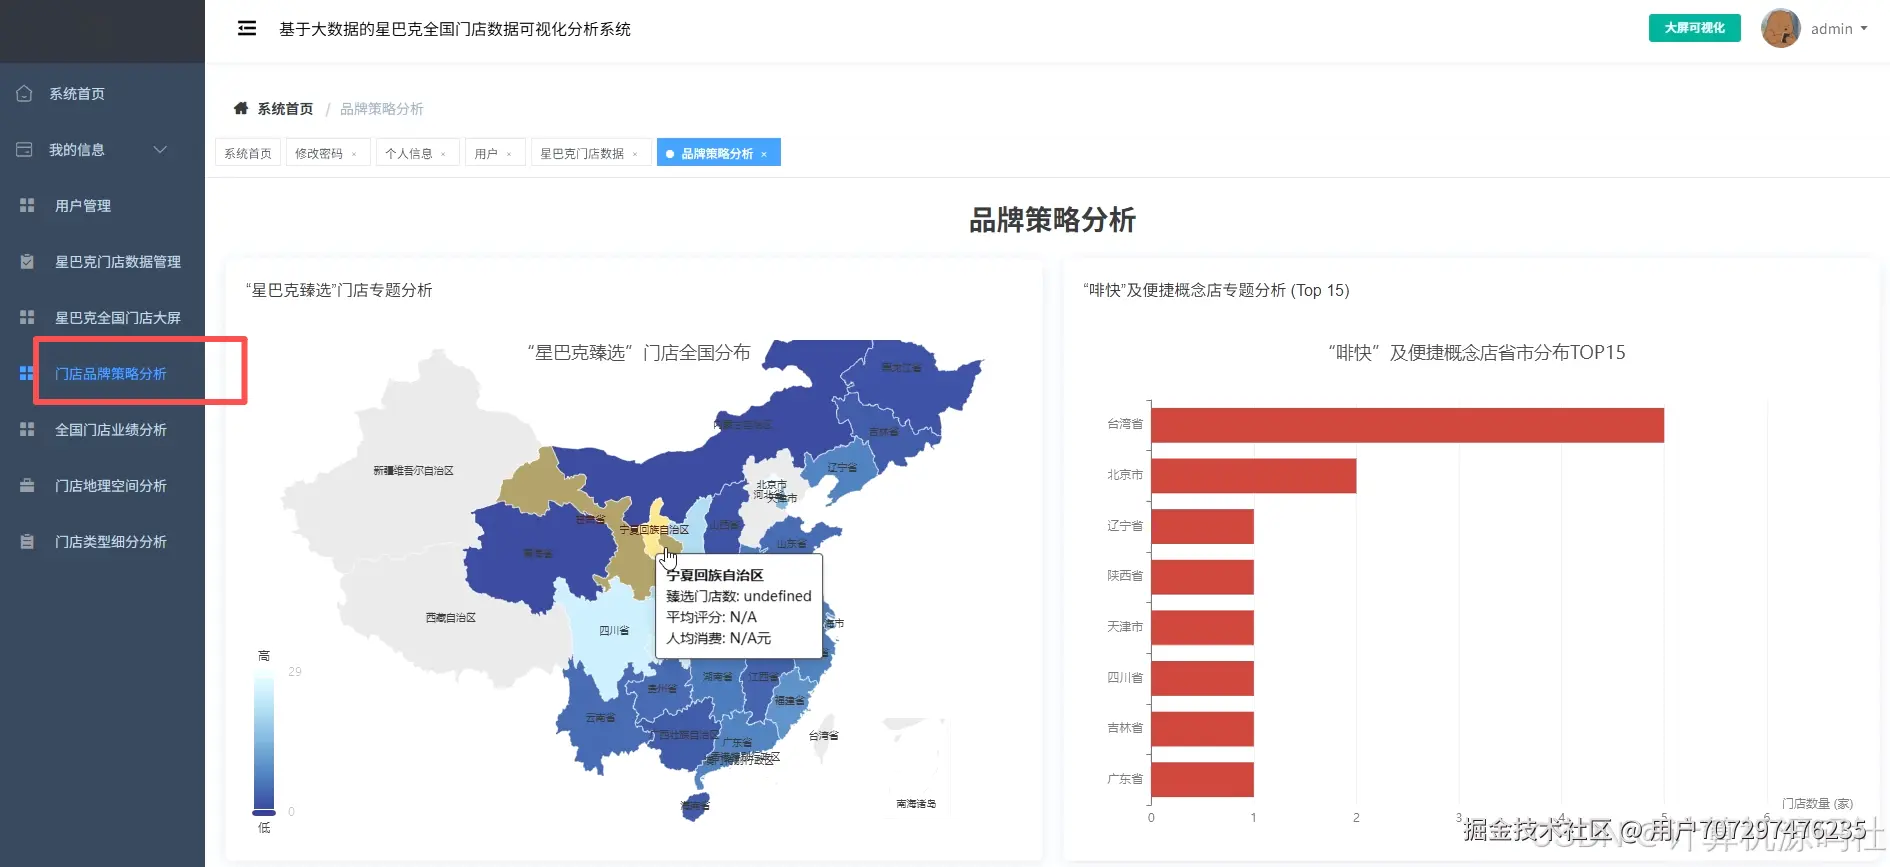Click the green 大屏可视化 button
Viewport: 1890px width, 867px height.
pyautogui.click(x=1694, y=28)
